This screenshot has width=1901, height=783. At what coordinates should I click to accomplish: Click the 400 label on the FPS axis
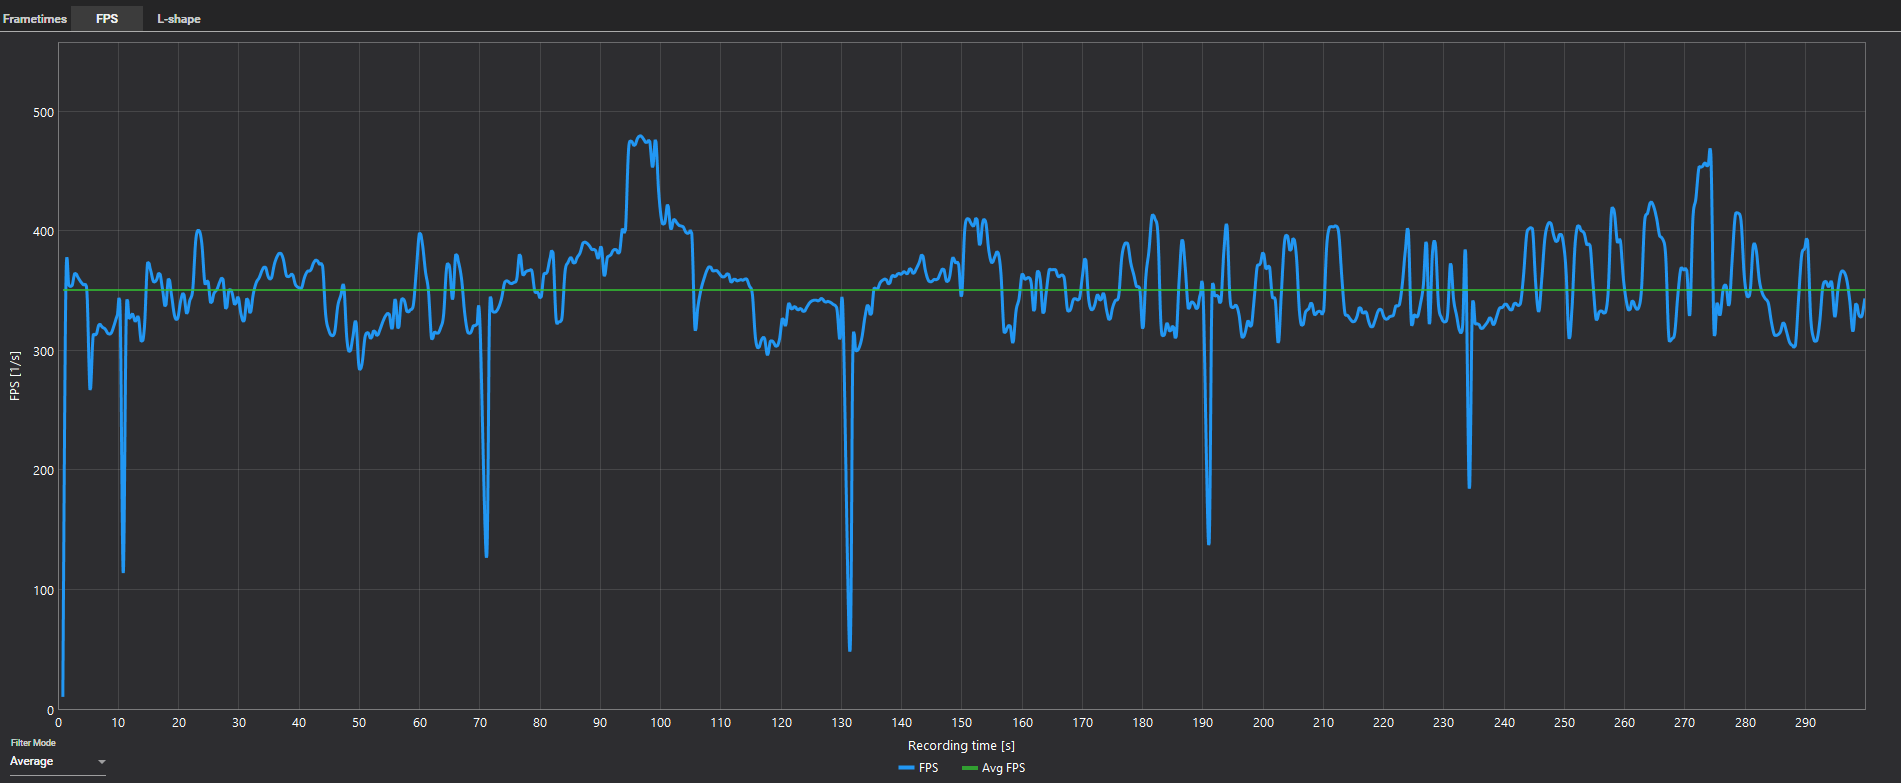click(43, 232)
